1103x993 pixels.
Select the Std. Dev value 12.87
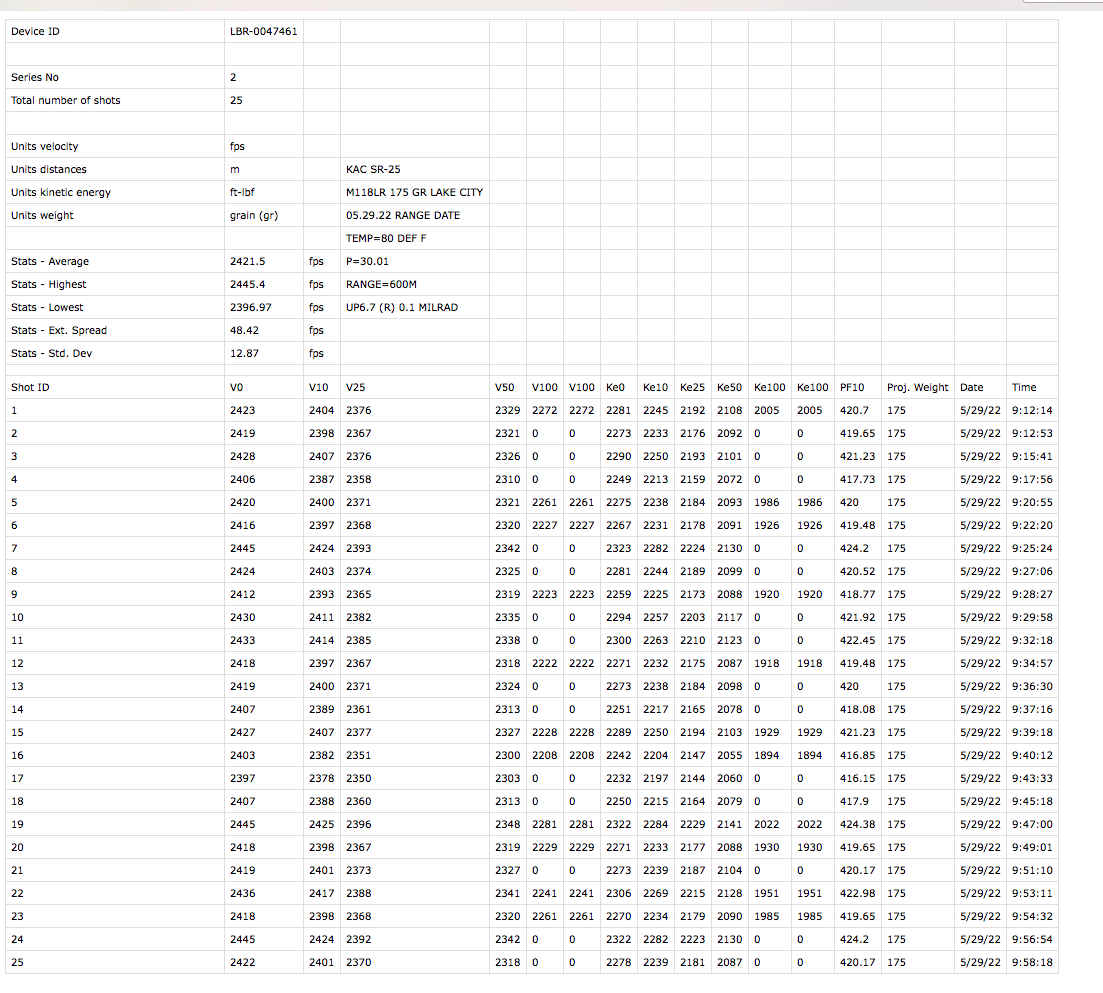point(245,353)
